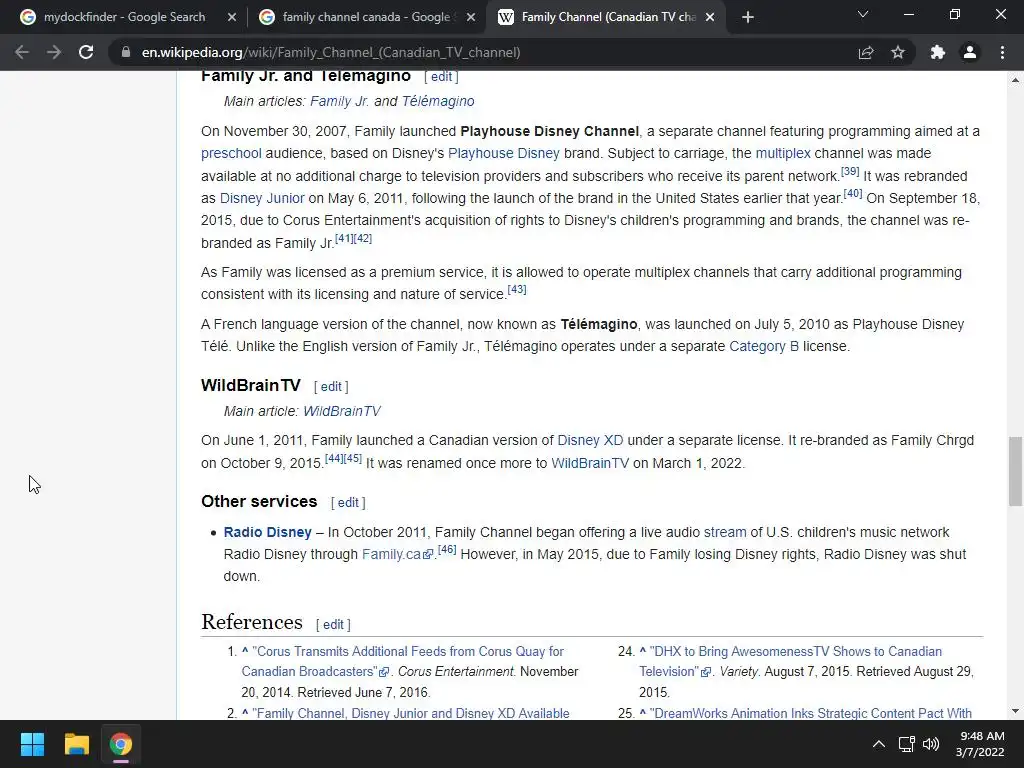This screenshot has width=1024, height=768.
Task: Click the reference 24 back caret
Action: pos(643,651)
